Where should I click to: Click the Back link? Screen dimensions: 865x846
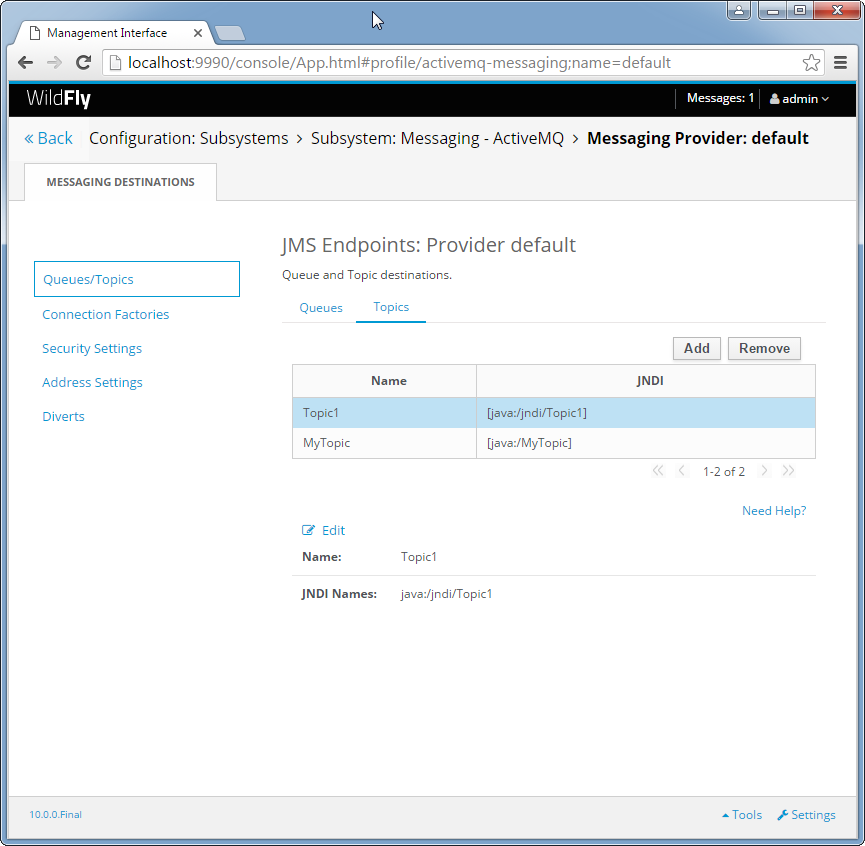(49, 138)
